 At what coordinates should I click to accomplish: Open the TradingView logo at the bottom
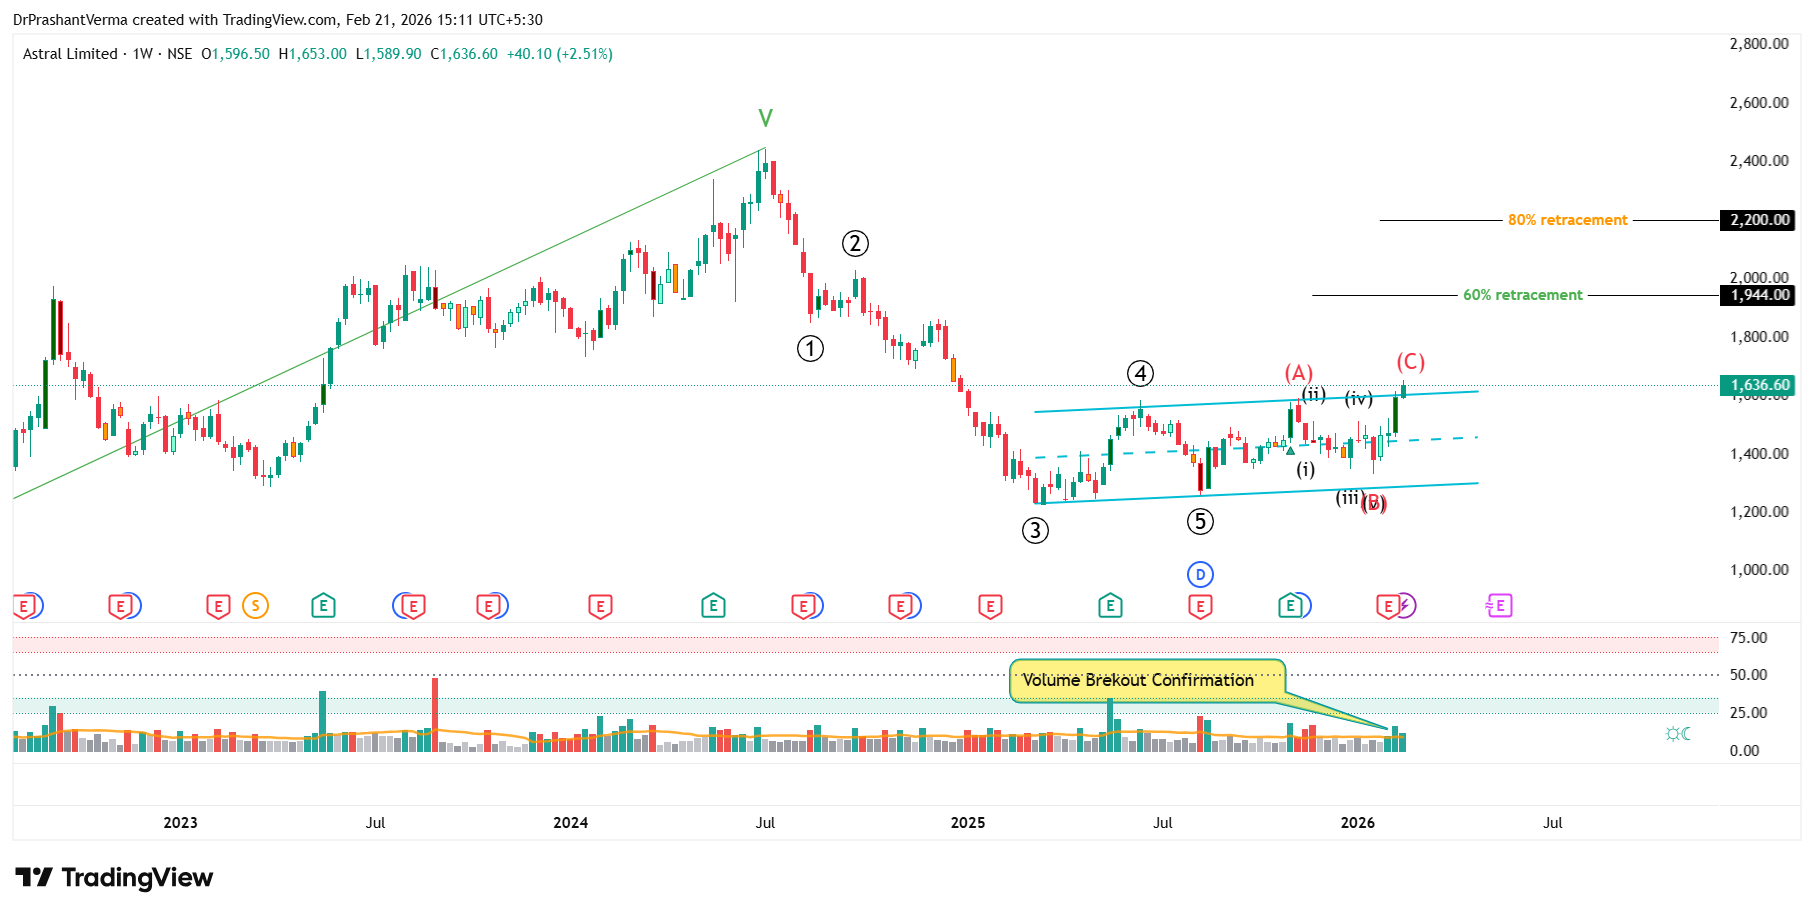point(114,877)
